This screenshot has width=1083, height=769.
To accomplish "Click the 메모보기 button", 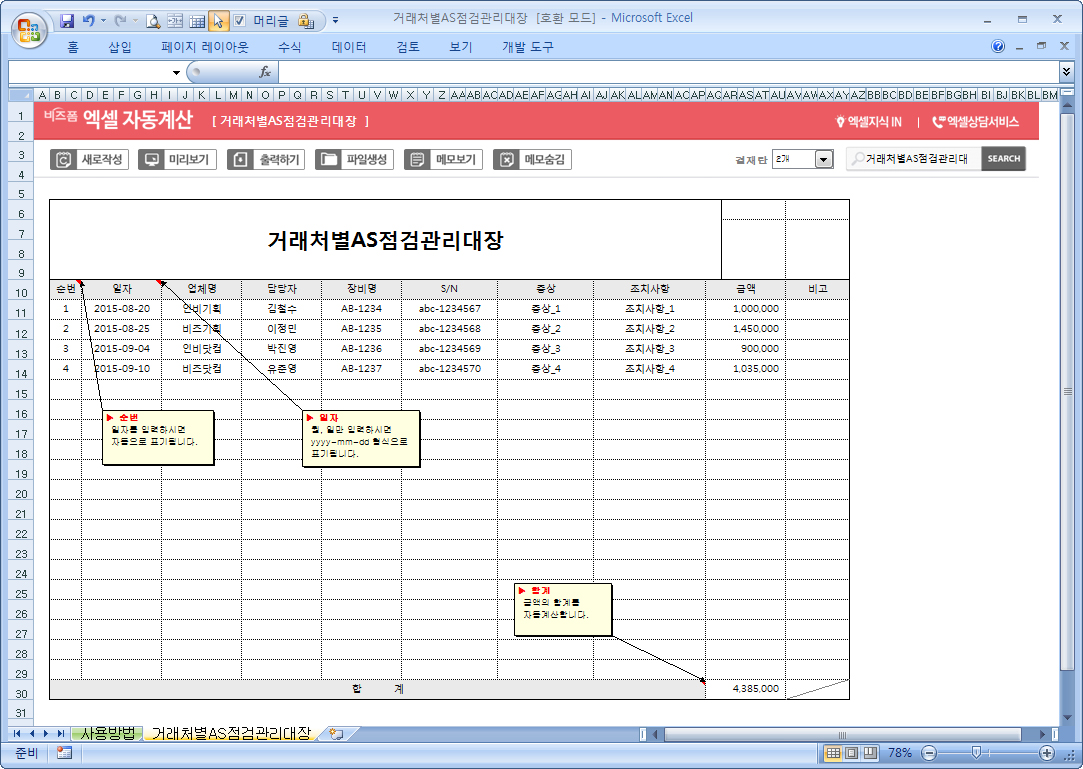I will [x=443, y=160].
